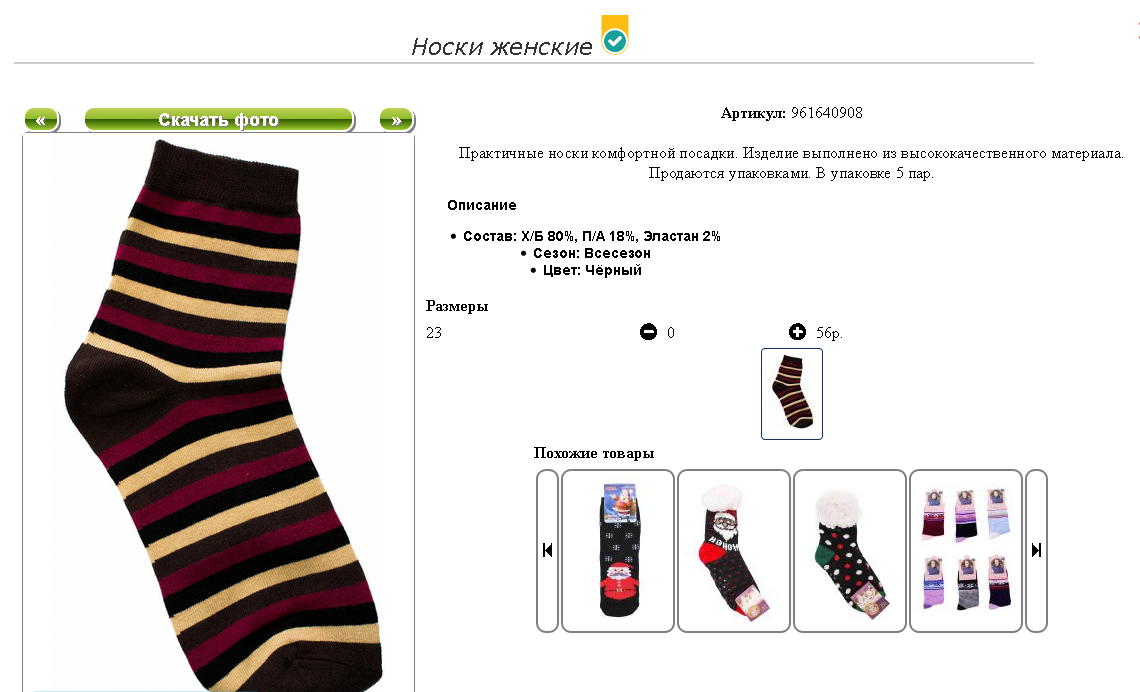Image resolution: width=1140 pixels, height=692 pixels.
Task: Click the Носки женские page title
Action: click(x=502, y=47)
